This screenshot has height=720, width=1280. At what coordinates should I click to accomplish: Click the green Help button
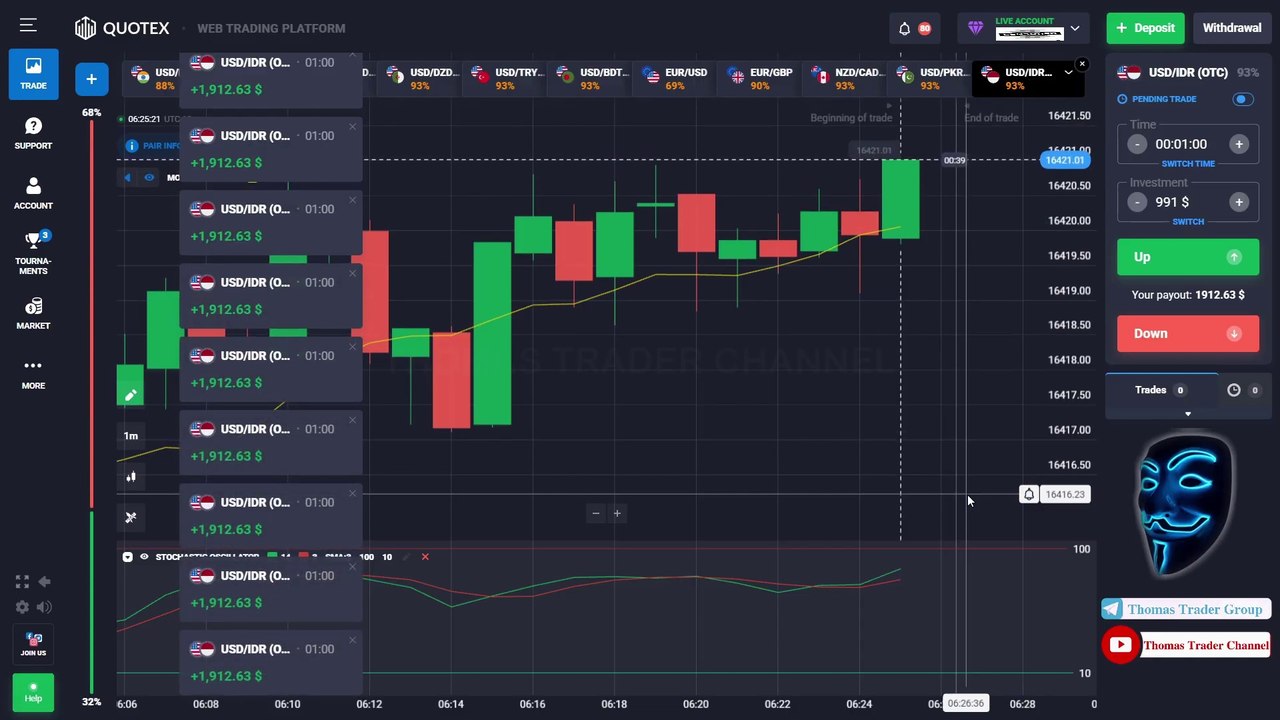(33, 692)
